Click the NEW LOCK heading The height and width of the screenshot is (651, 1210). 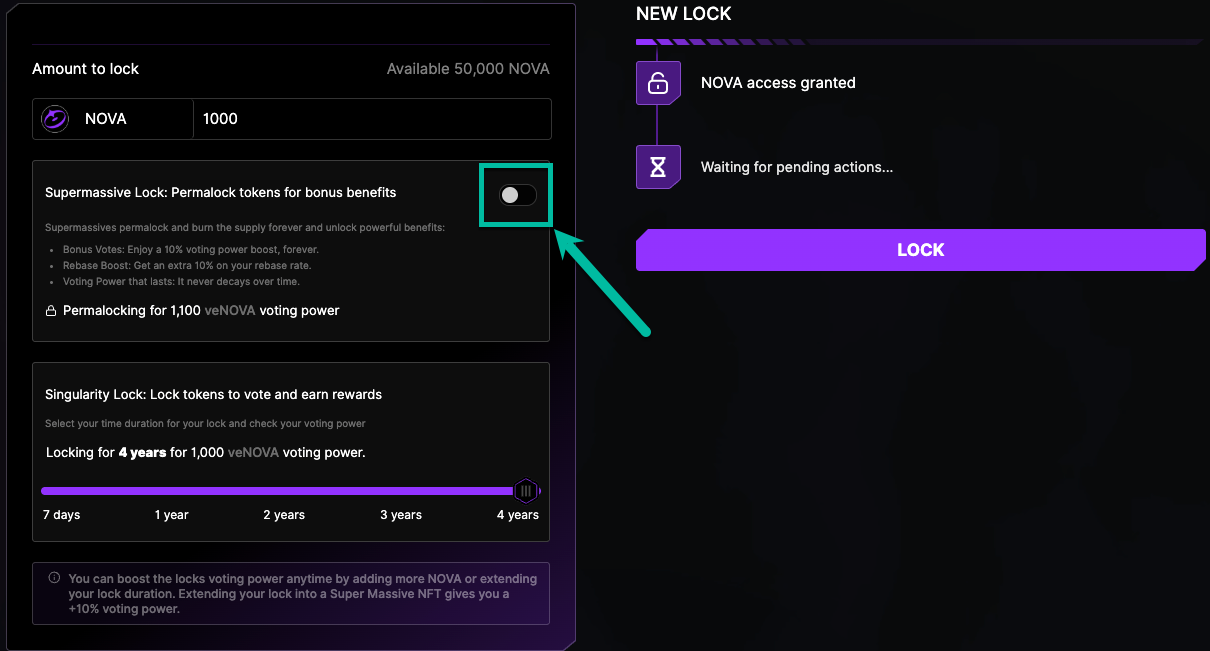tap(683, 14)
